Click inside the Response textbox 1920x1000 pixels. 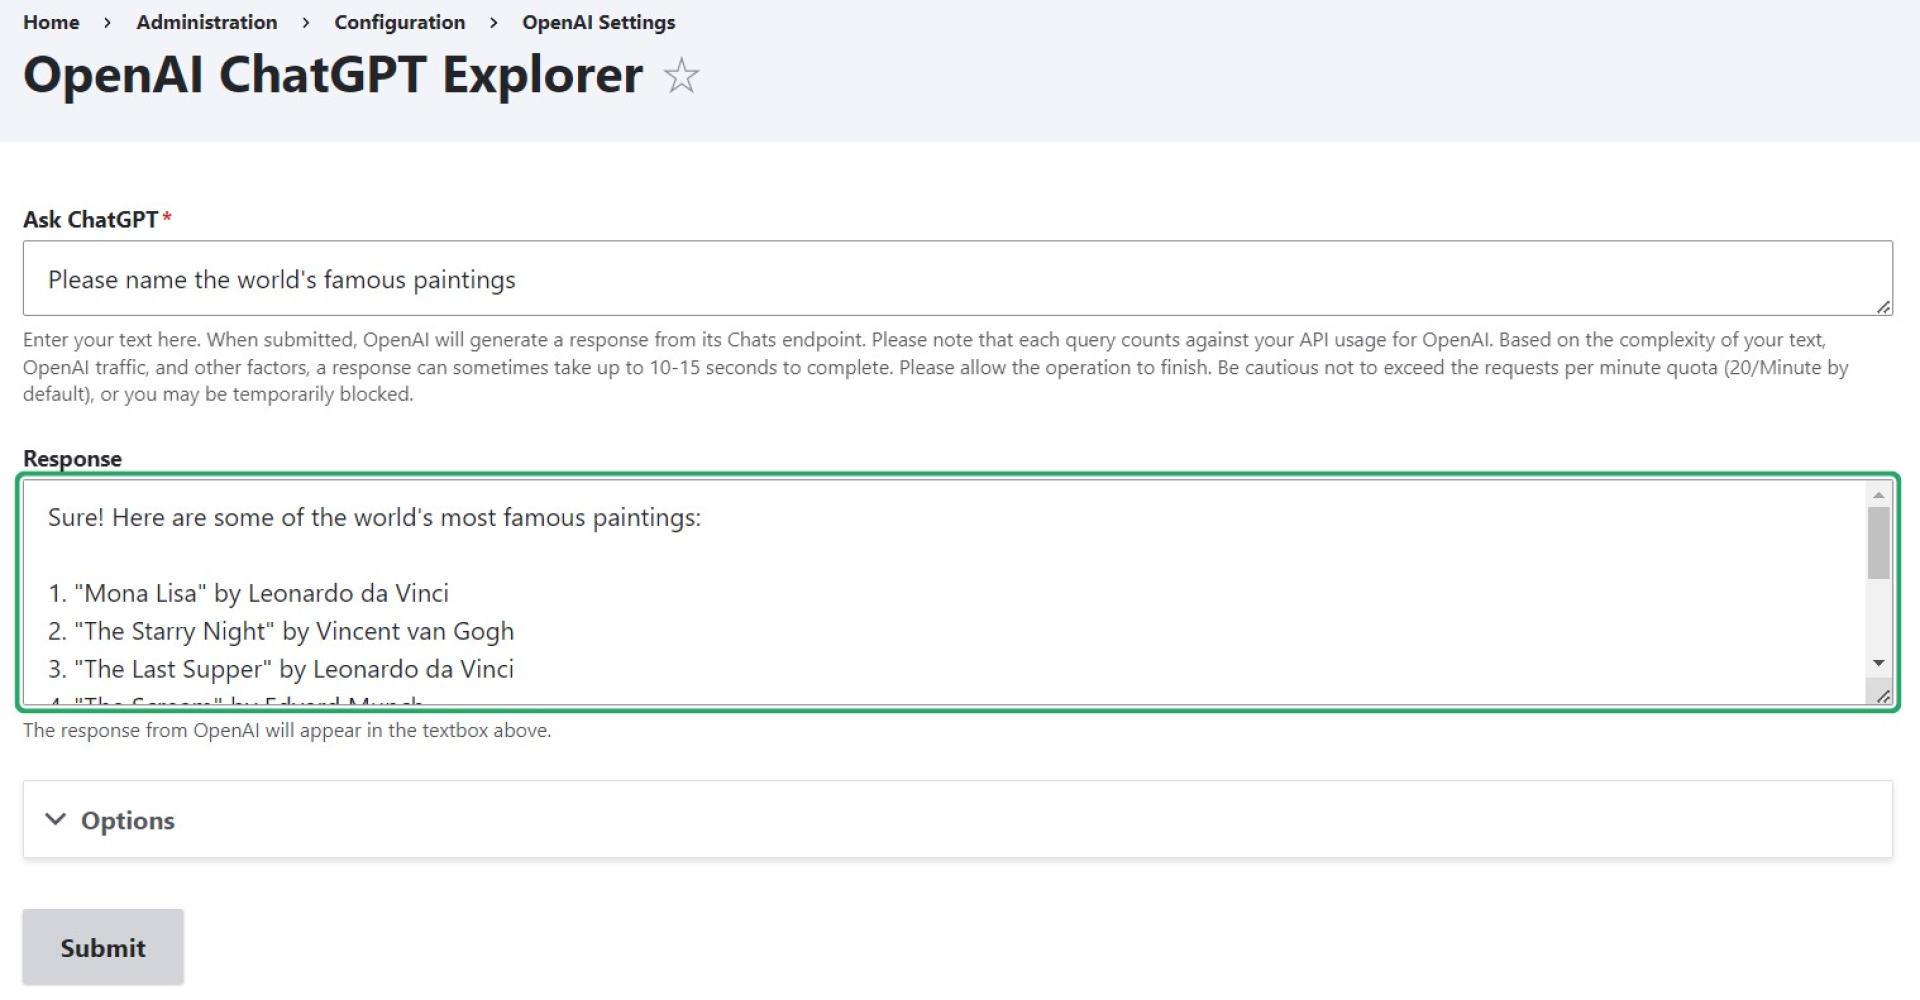[944, 592]
